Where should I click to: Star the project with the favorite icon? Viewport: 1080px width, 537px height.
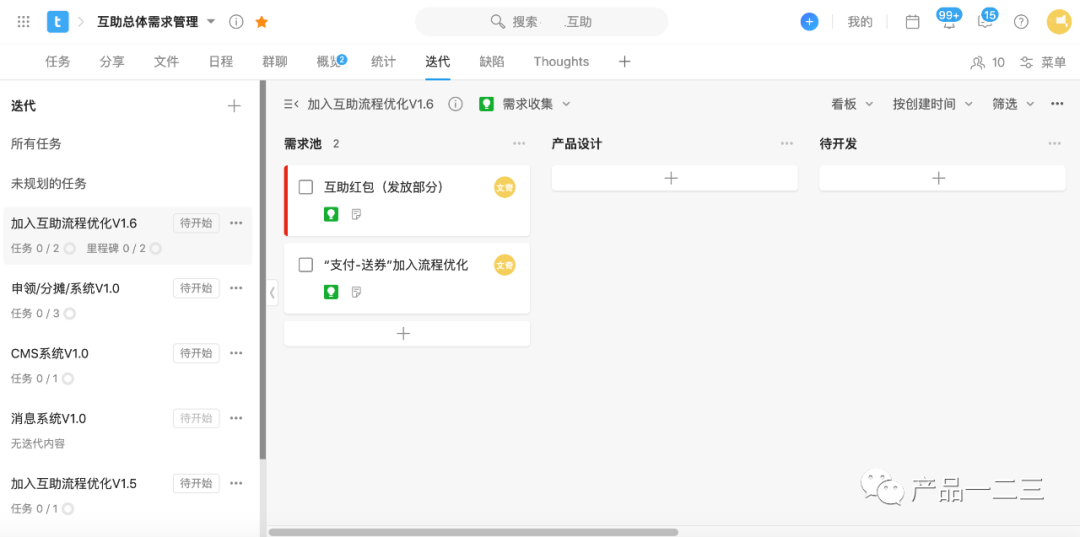click(262, 21)
